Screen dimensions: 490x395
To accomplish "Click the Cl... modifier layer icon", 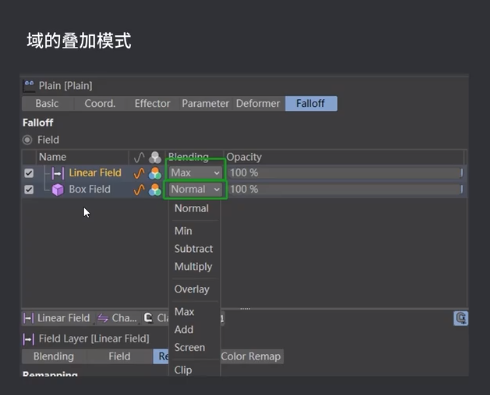I will point(148,318).
